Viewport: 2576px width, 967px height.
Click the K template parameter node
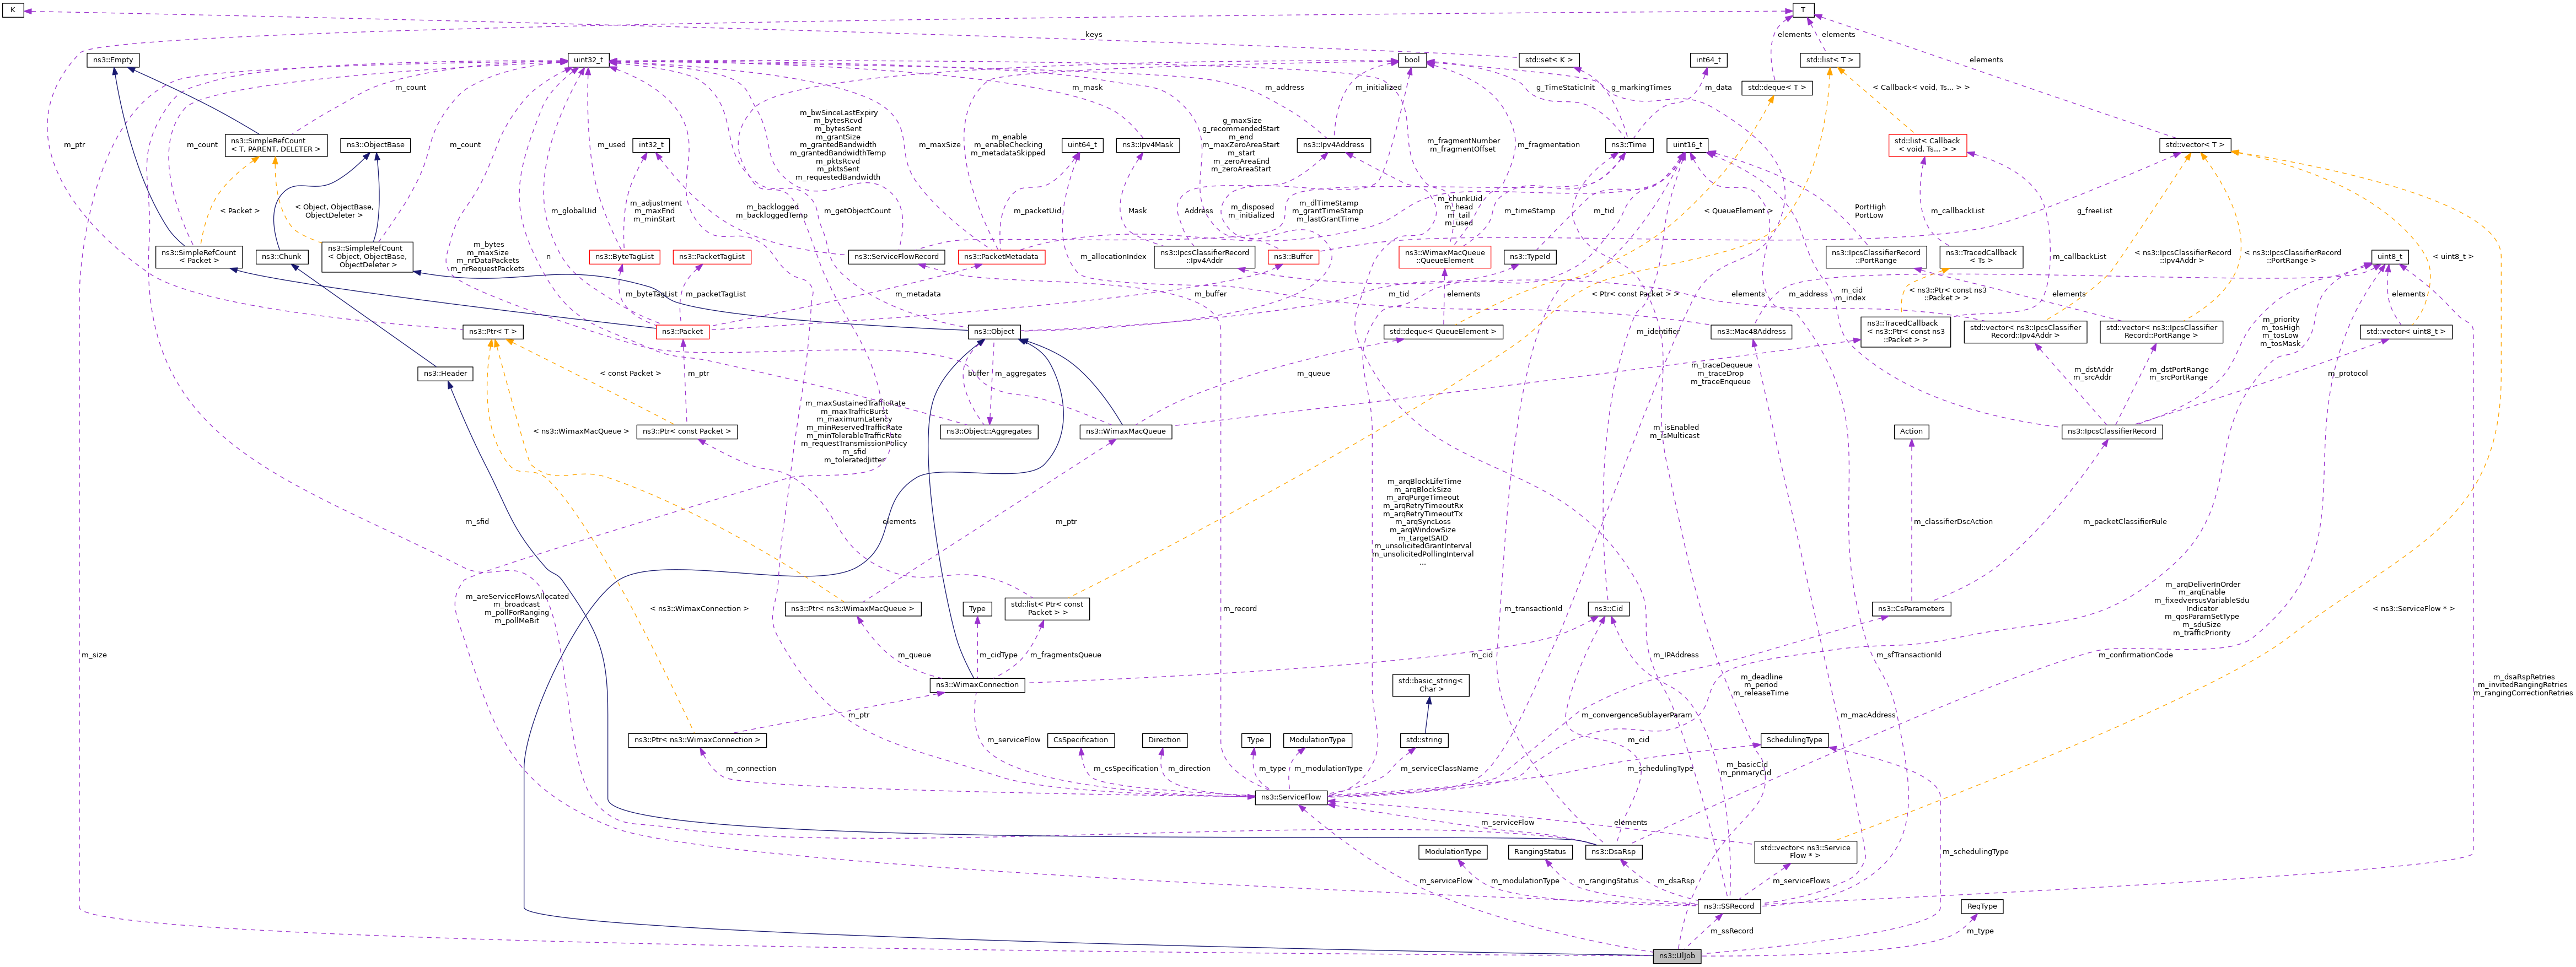click(x=13, y=10)
